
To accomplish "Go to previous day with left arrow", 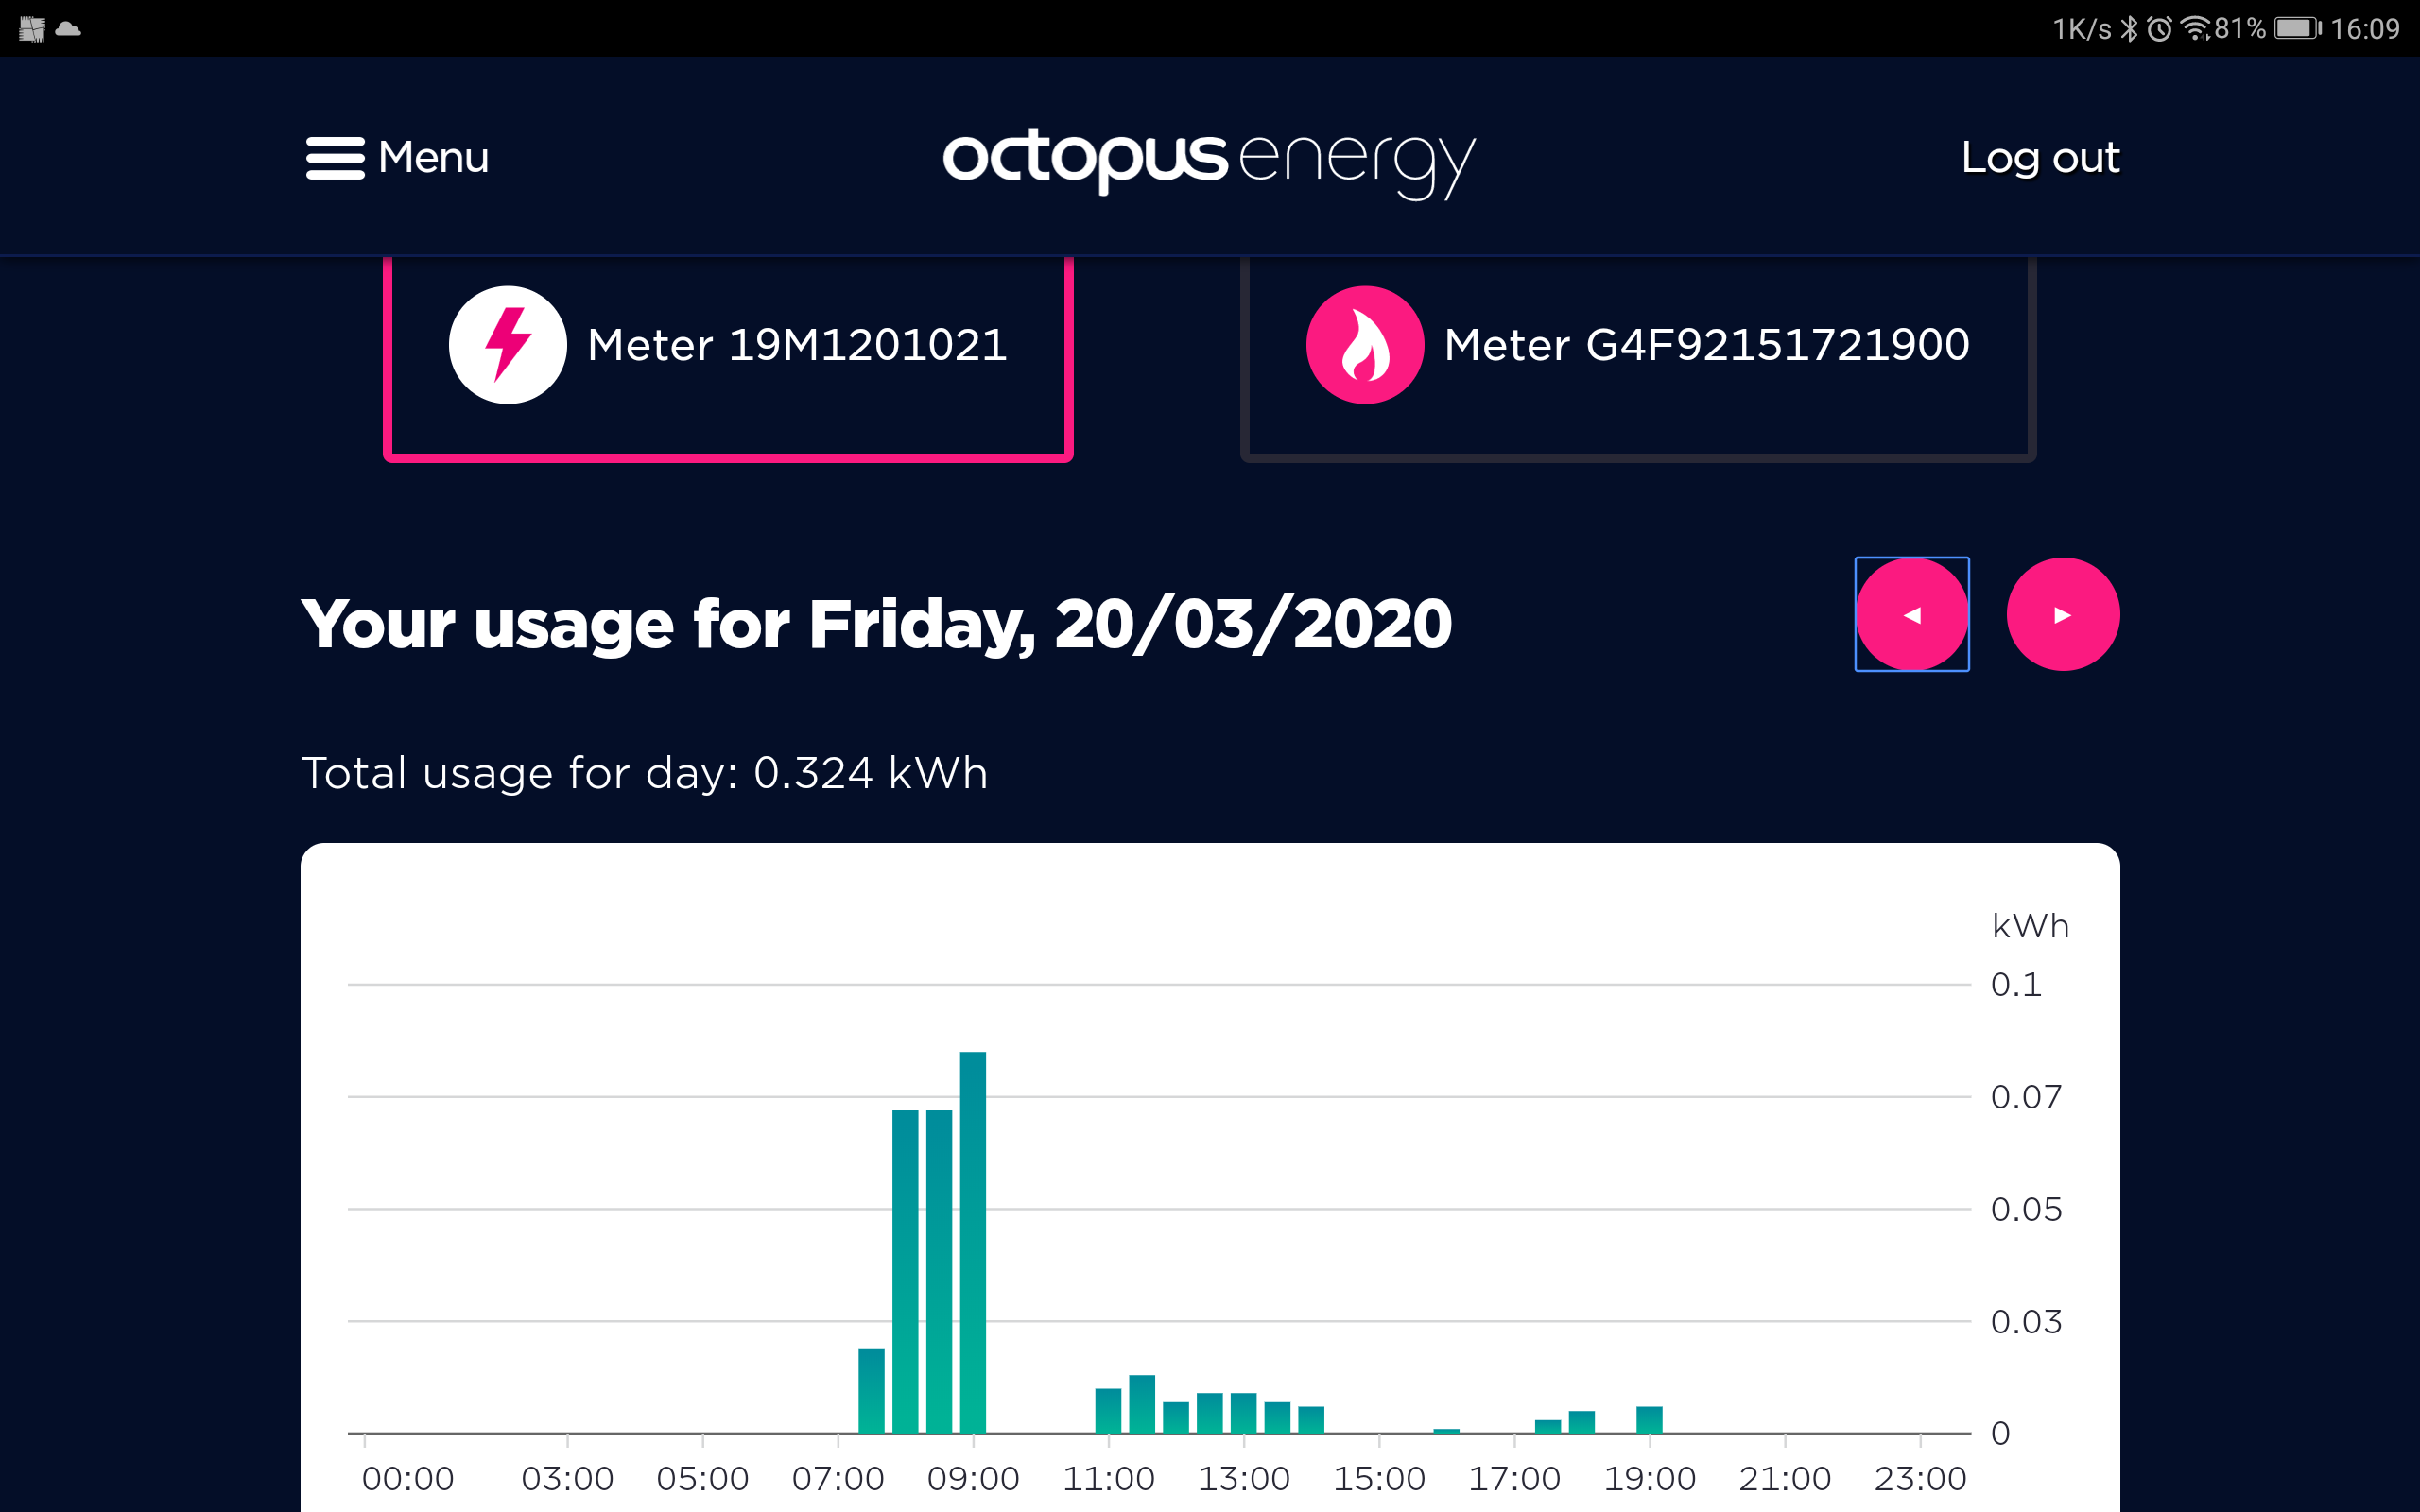I will pyautogui.click(x=1912, y=614).
